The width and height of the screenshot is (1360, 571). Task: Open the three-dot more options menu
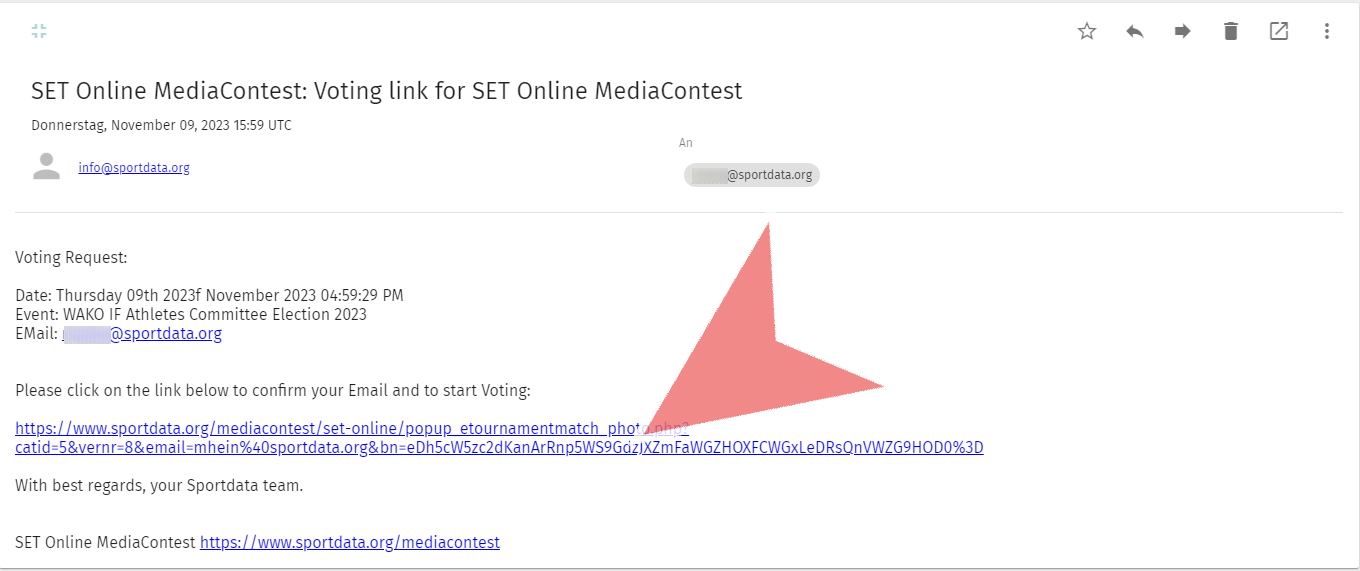[x=1327, y=31]
